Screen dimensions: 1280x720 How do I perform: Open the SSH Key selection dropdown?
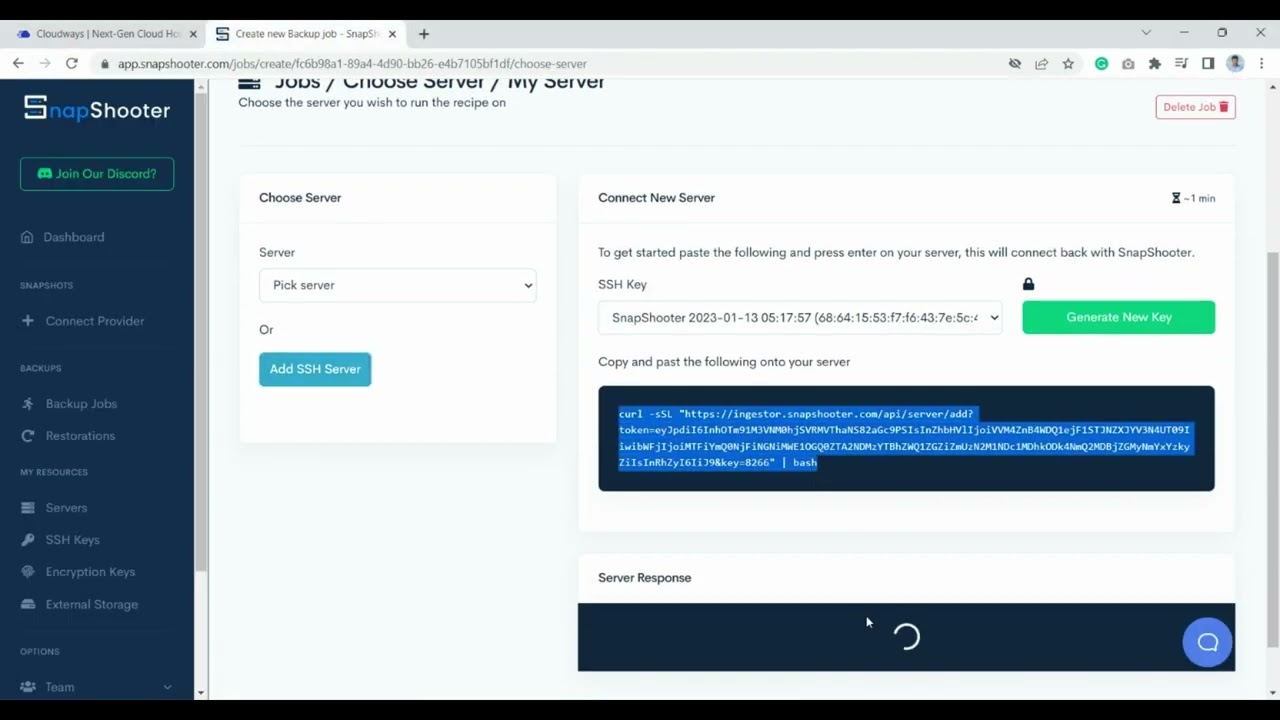point(800,317)
